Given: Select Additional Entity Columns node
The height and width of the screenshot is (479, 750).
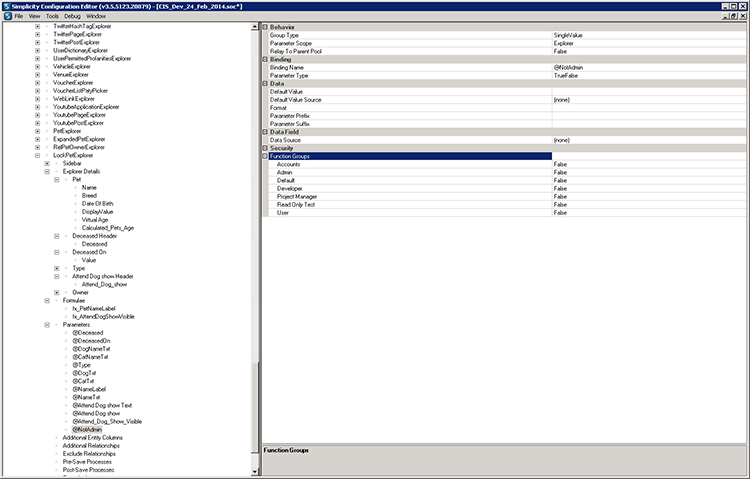Looking at the screenshot, I should tap(92, 438).
